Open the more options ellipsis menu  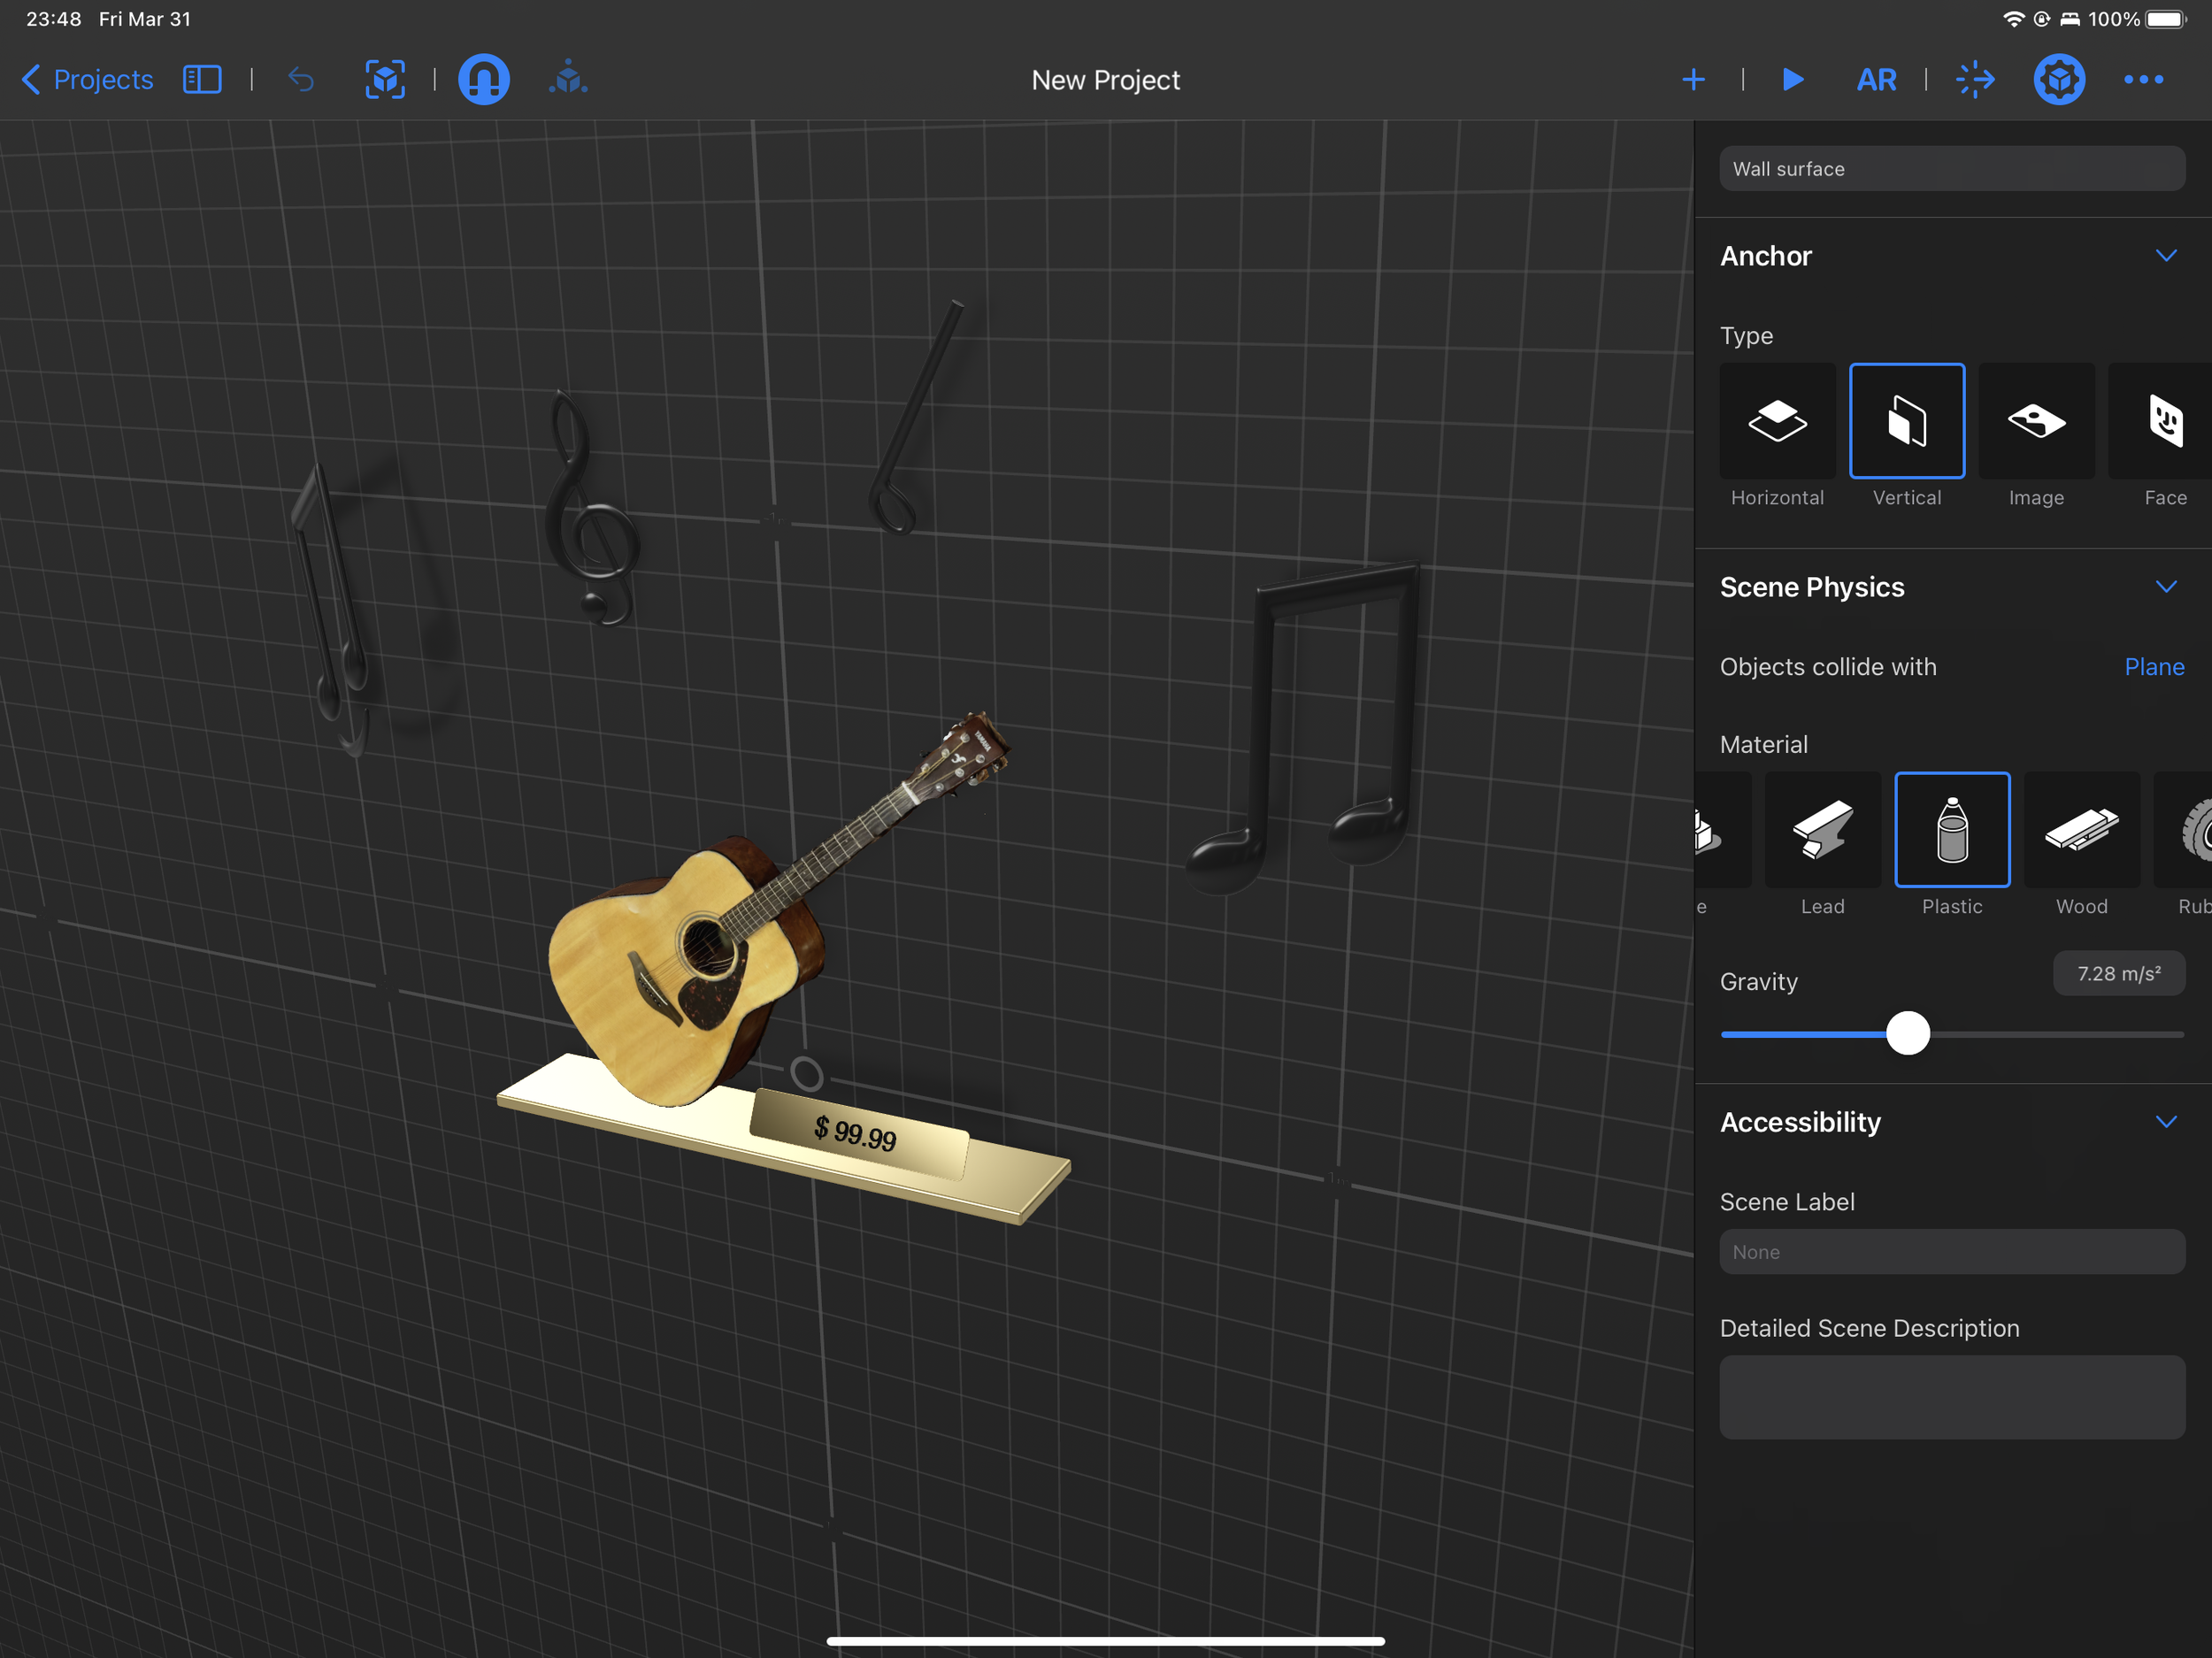pyautogui.click(x=2143, y=80)
